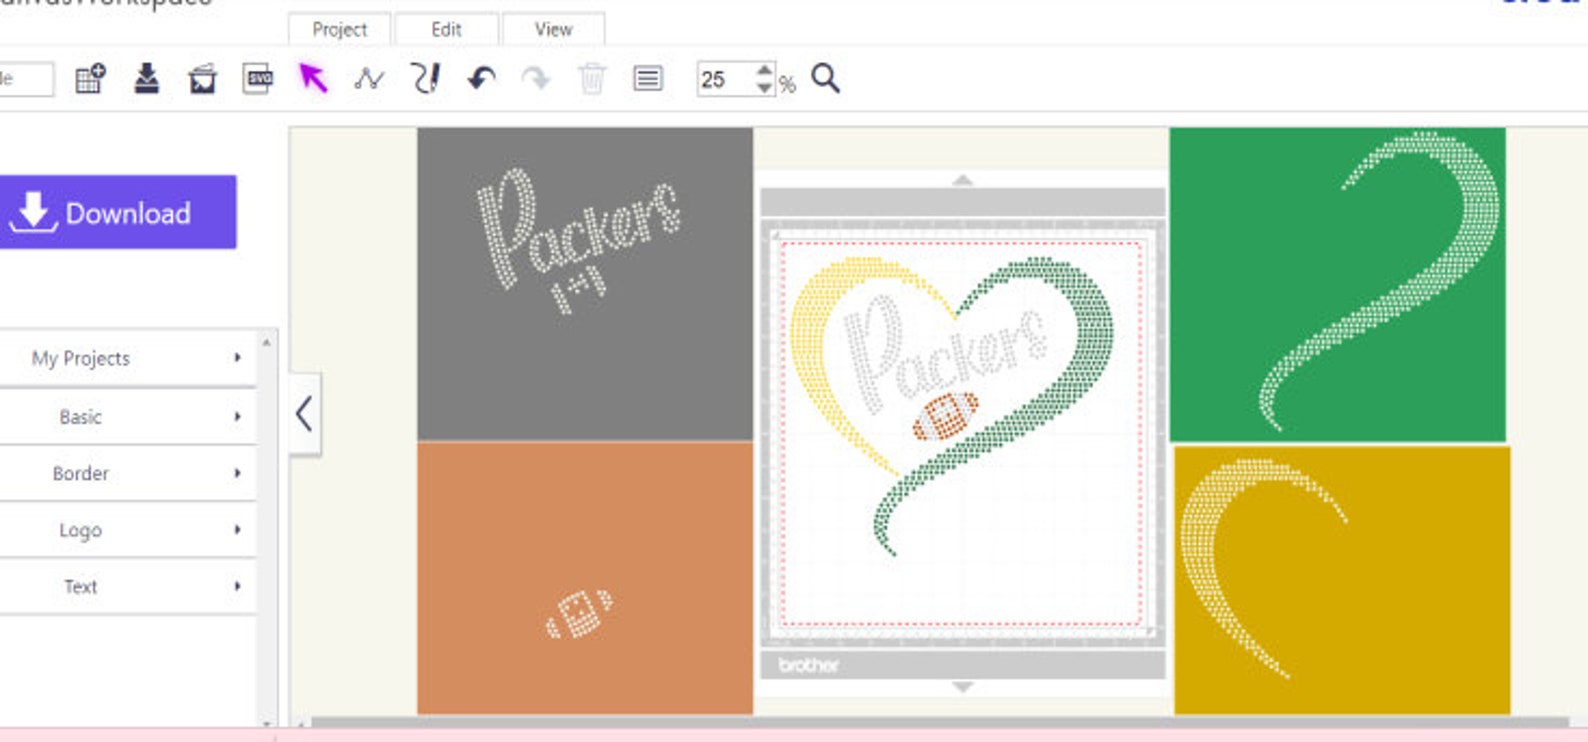Image resolution: width=1588 pixels, height=742 pixels.
Task: Expand the Border category
Action: pos(128,473)
